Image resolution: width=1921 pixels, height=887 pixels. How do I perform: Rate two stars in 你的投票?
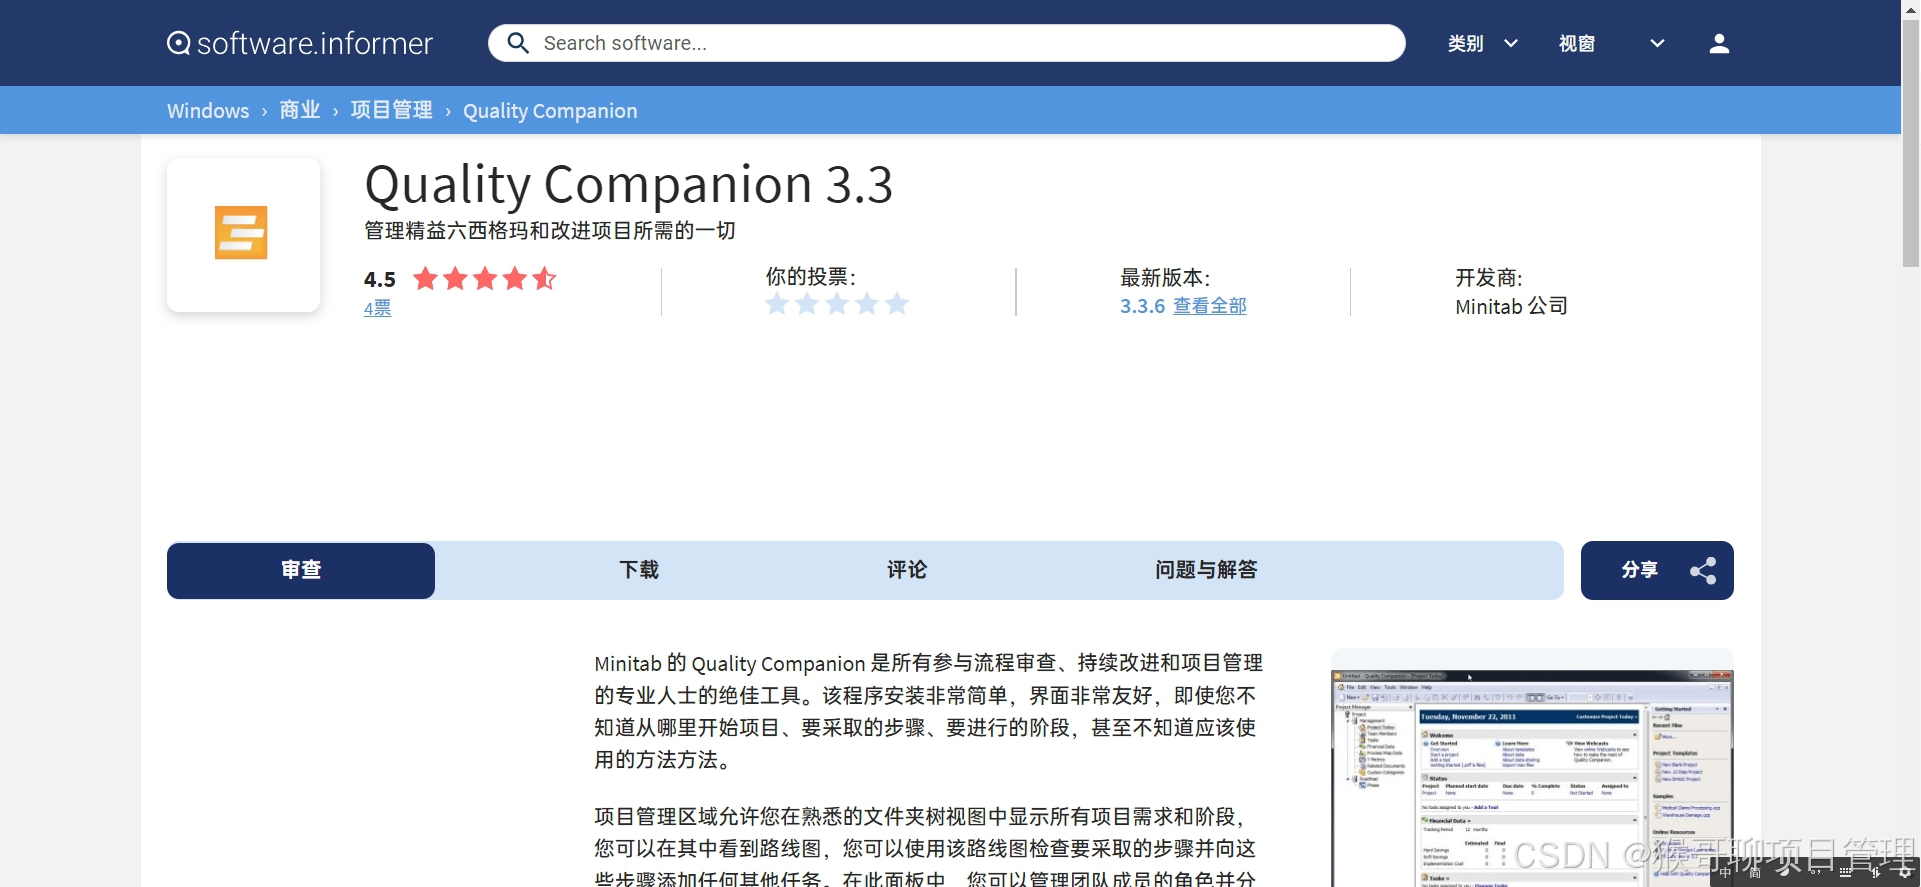coord(807,303)
